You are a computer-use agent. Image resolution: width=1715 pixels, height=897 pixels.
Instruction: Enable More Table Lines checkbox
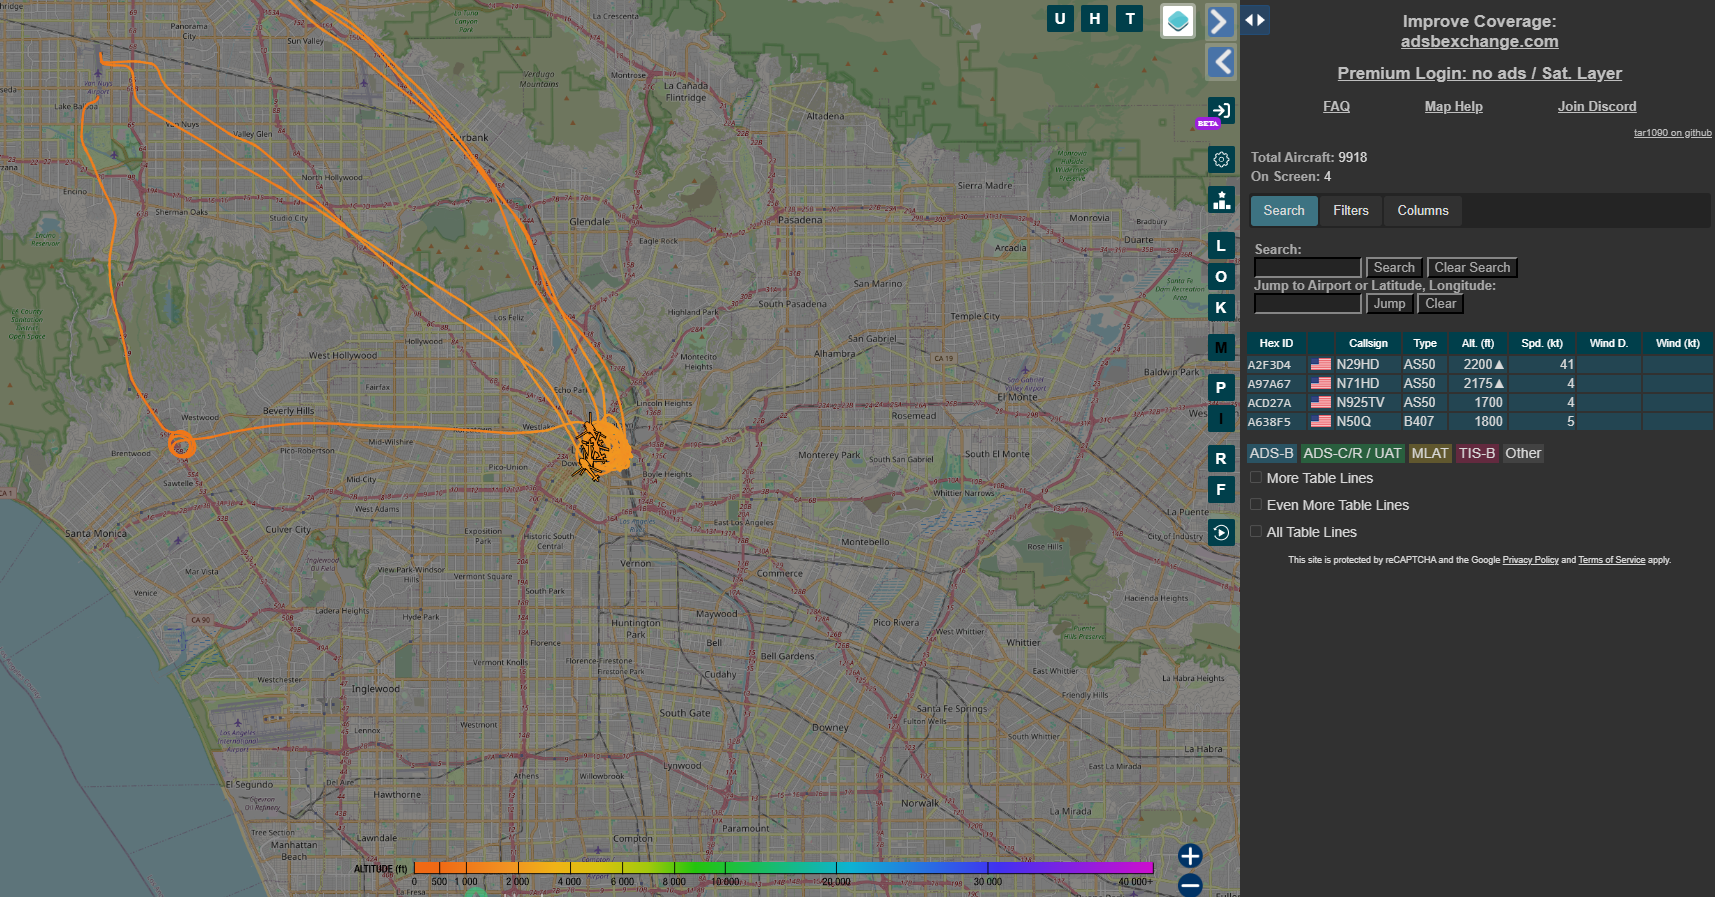coord(1256,478)
